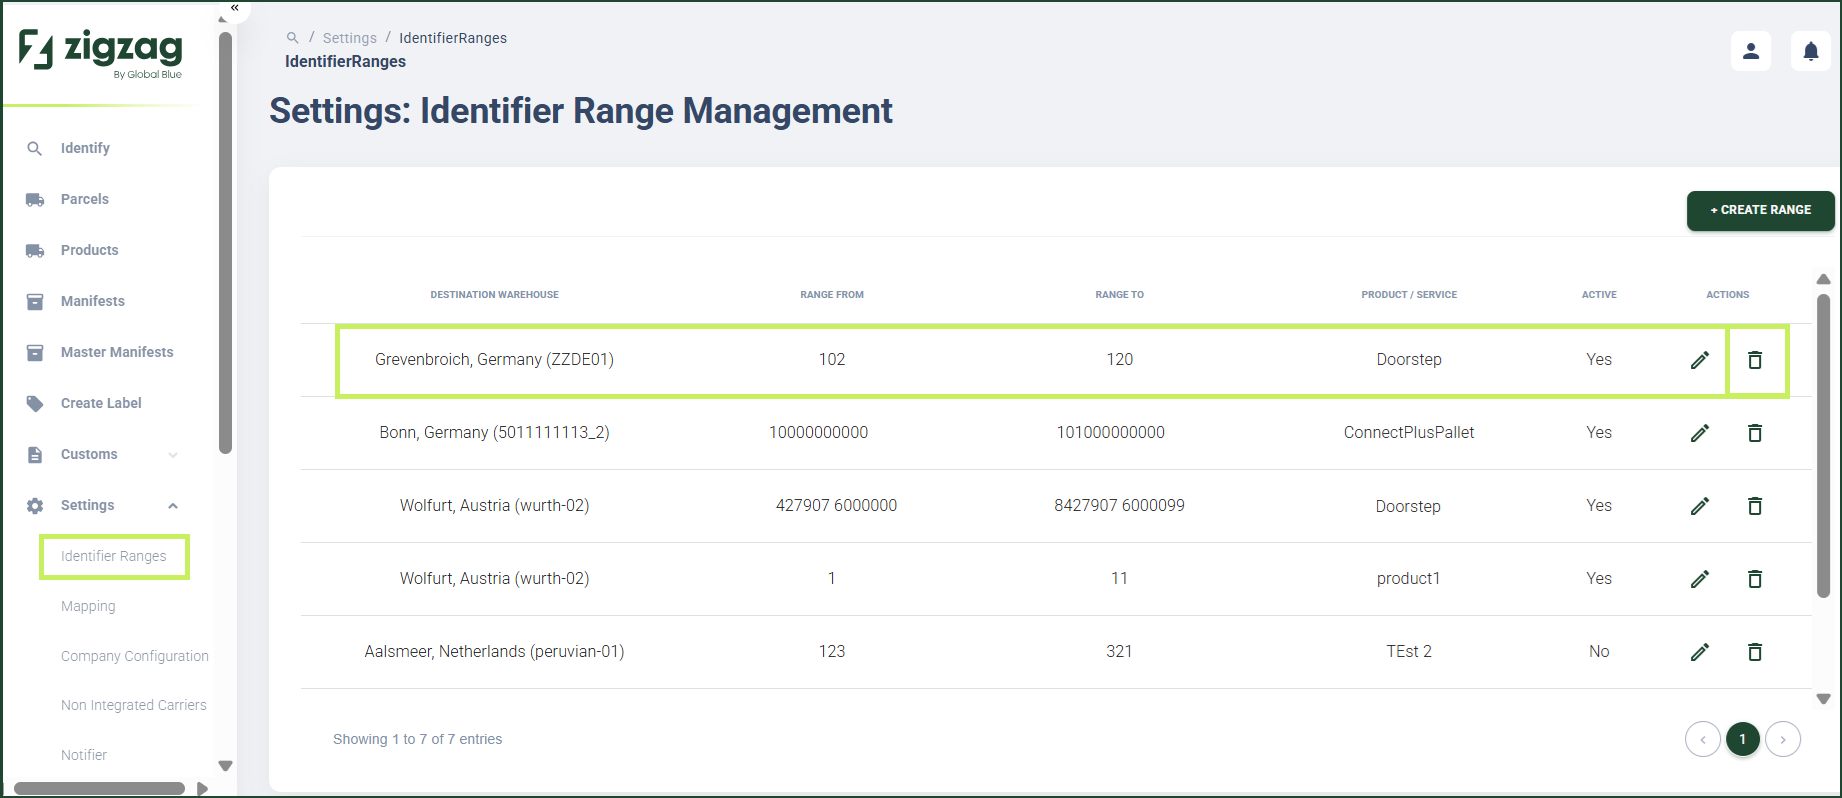This screenshot has width=1842, height=798.
Task: Collapse the sidebar with double-chevron icon
Action: [235, 8]
